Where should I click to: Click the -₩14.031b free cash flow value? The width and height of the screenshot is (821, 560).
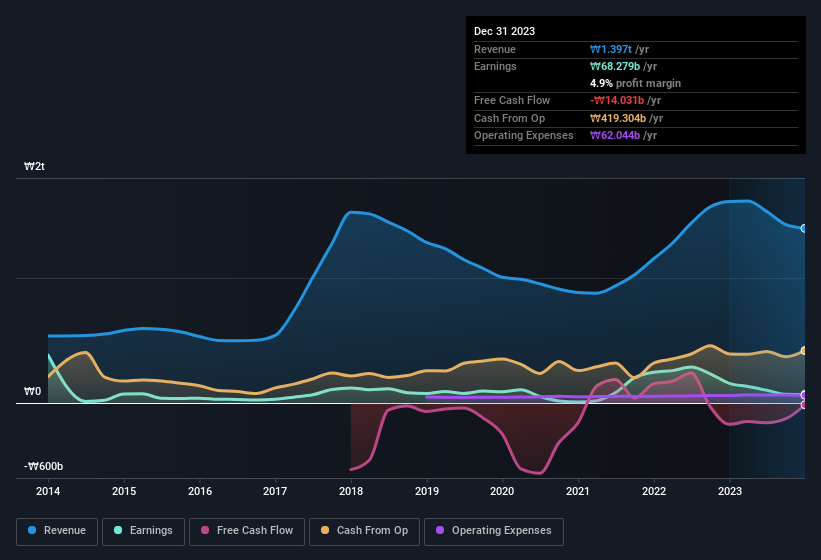[617, 100]
